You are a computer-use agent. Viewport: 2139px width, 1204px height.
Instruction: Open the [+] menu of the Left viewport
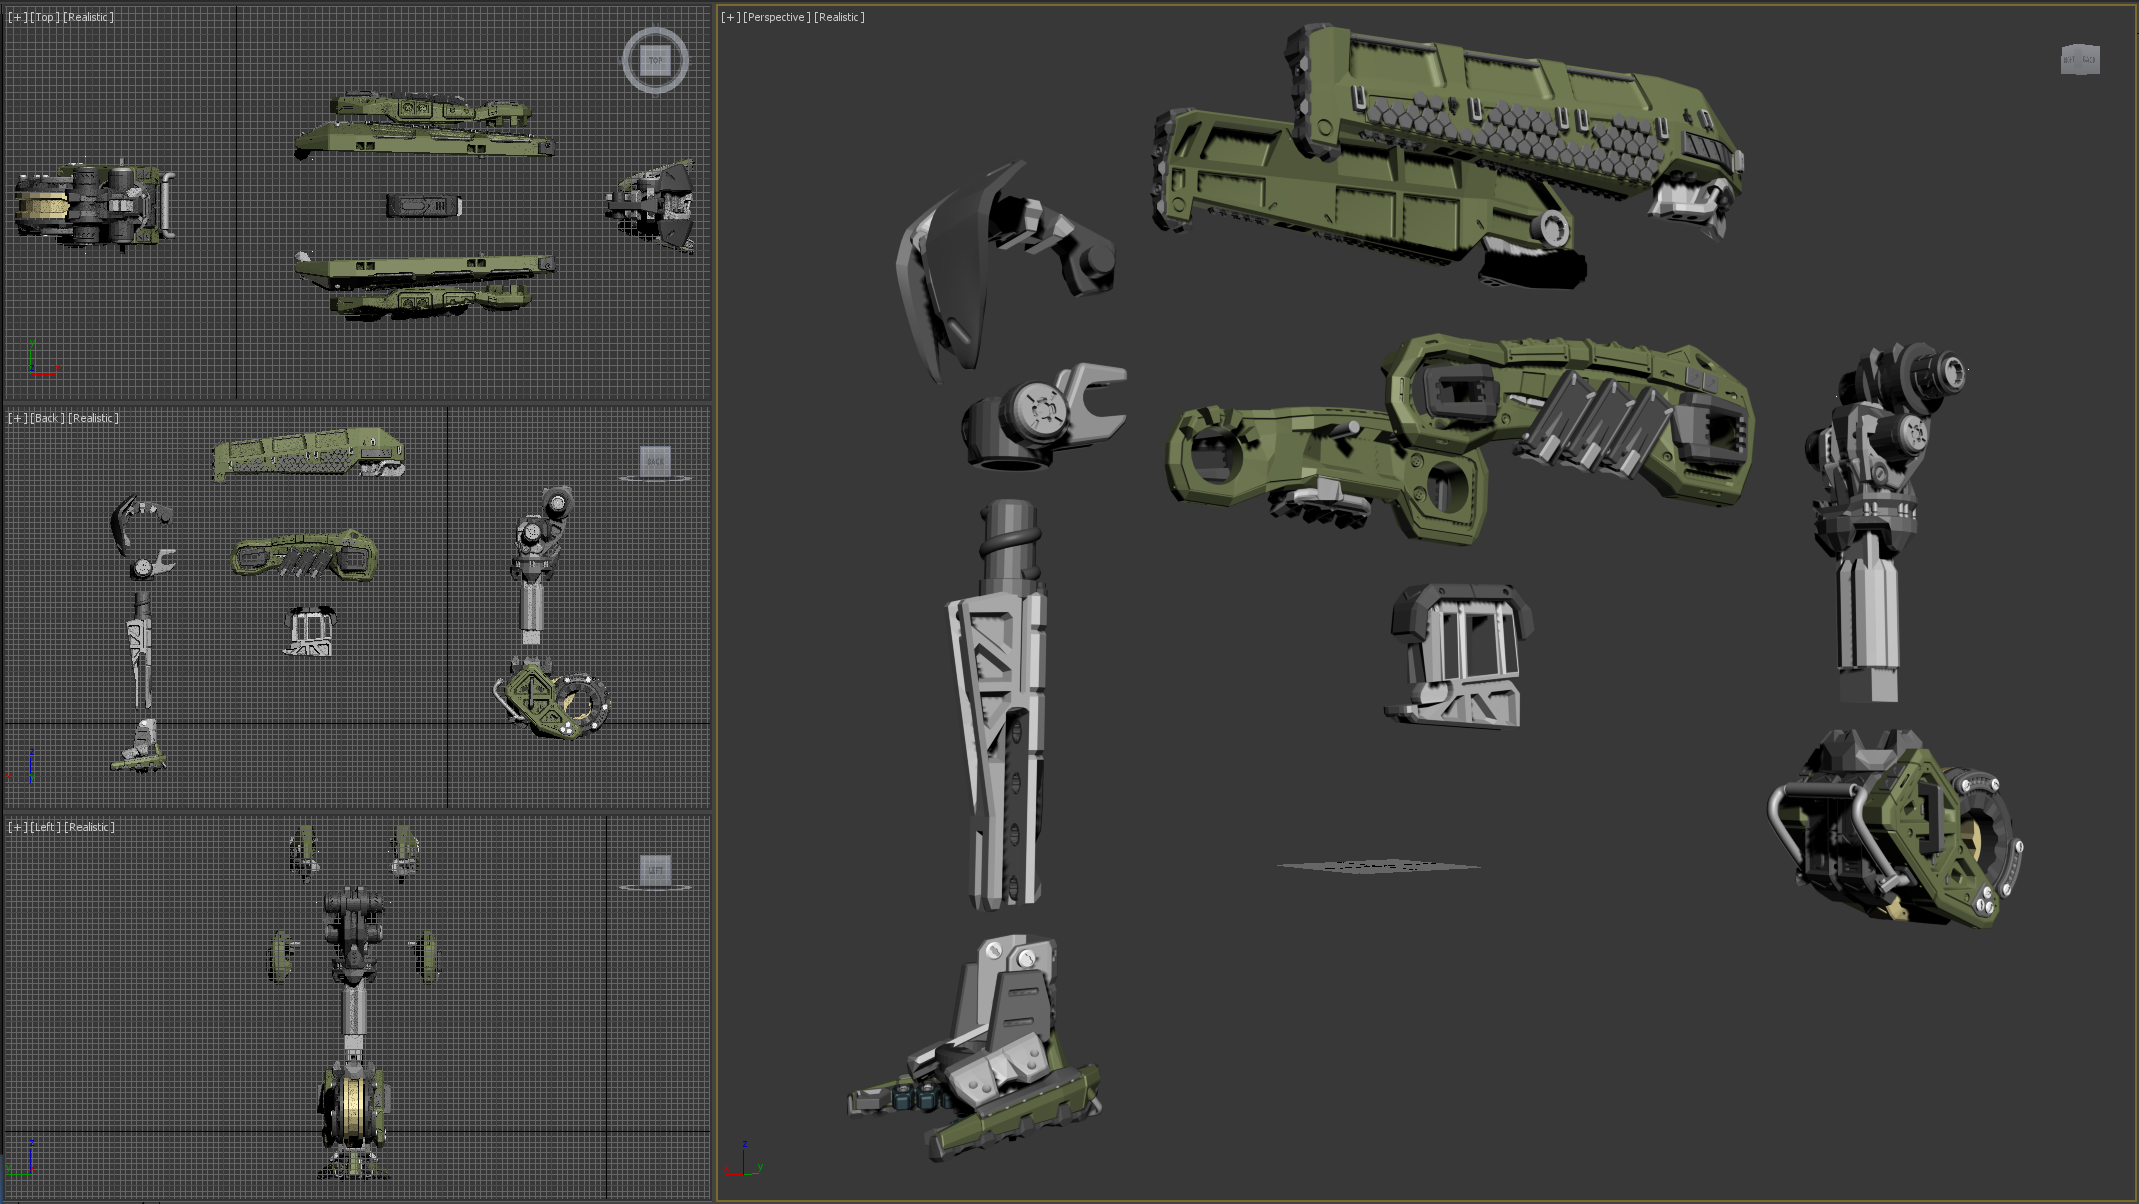point(18,827)
